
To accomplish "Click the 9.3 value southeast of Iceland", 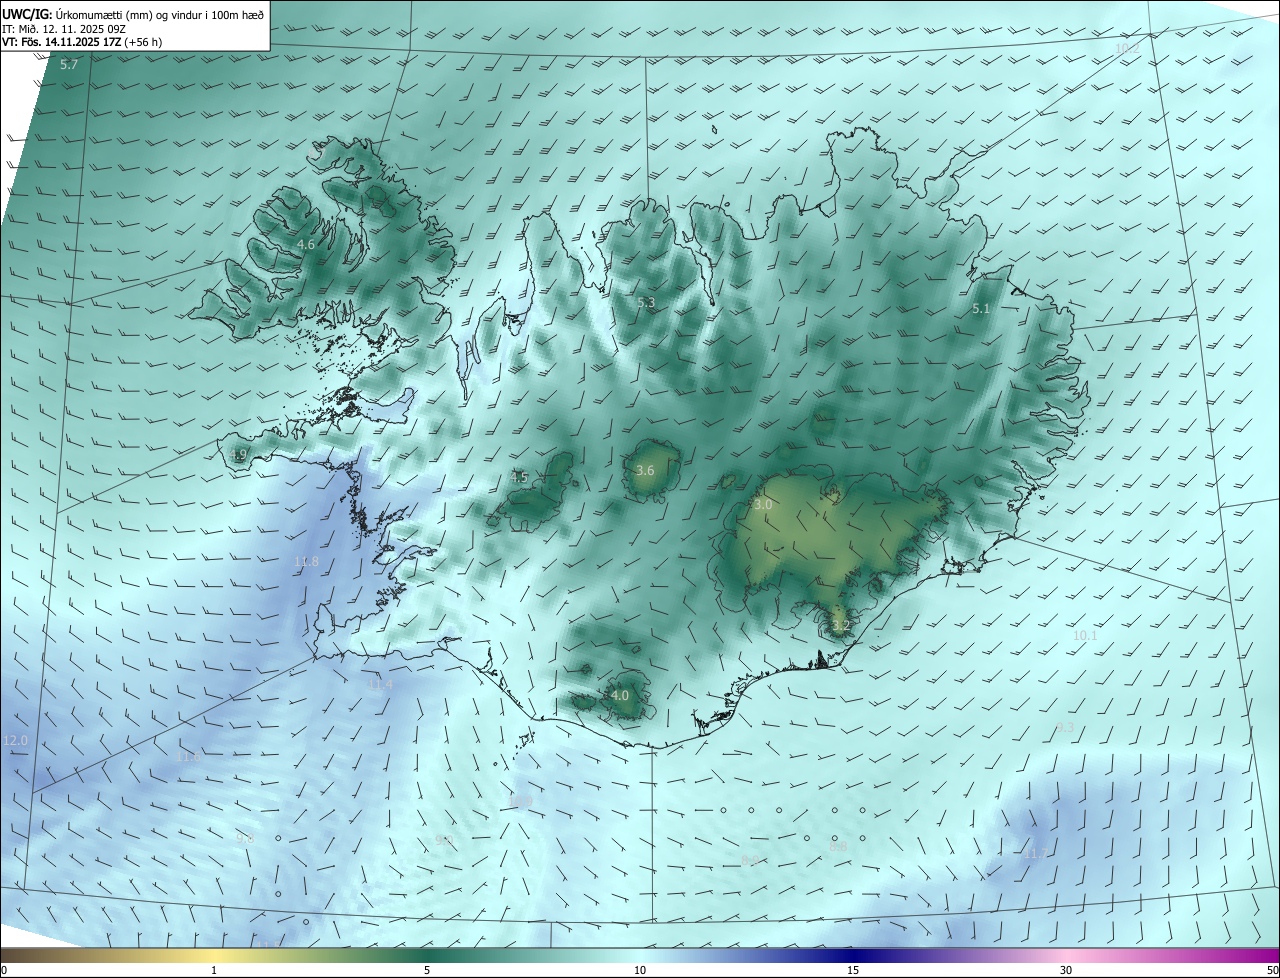I will click(x=1065, y=727).
